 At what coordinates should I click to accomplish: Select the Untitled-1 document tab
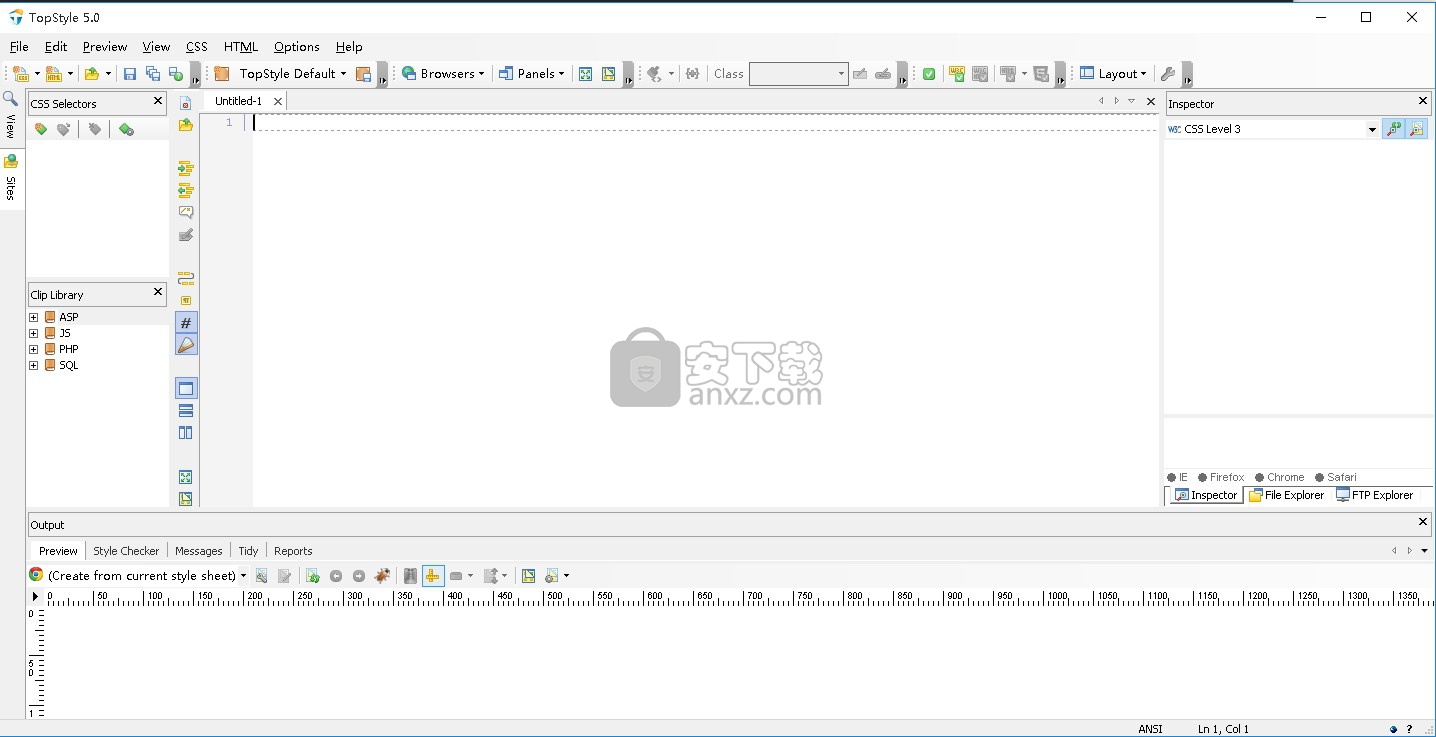(238, 101)
